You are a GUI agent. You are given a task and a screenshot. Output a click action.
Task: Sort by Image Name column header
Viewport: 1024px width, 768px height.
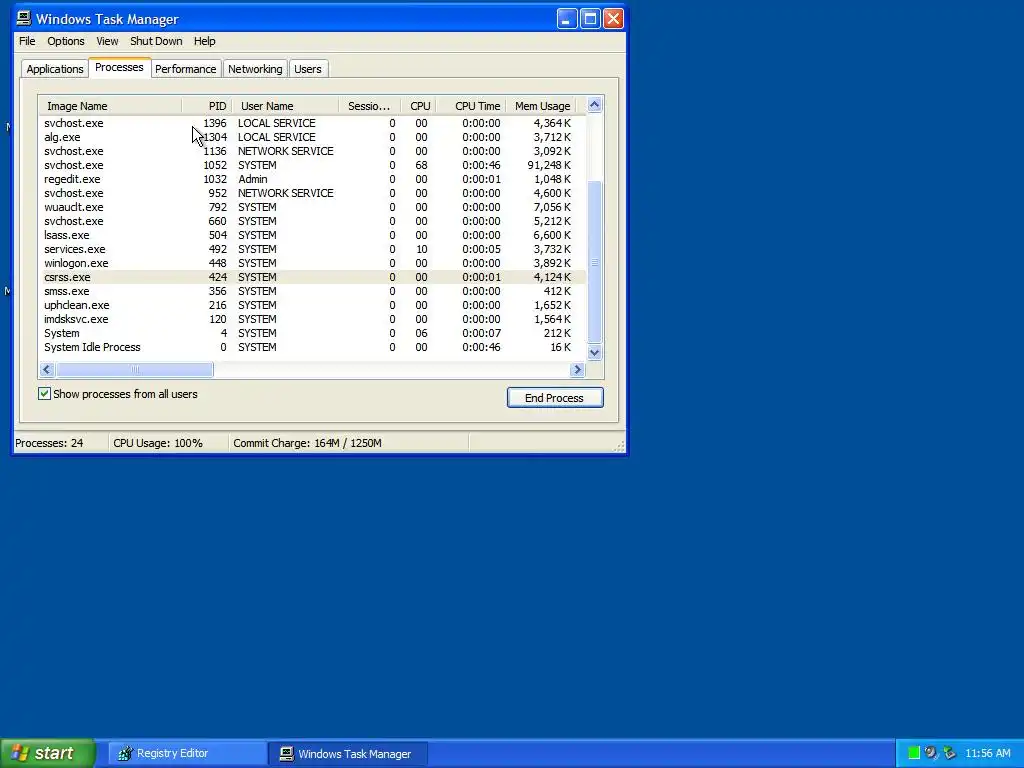tap(110, 106)
